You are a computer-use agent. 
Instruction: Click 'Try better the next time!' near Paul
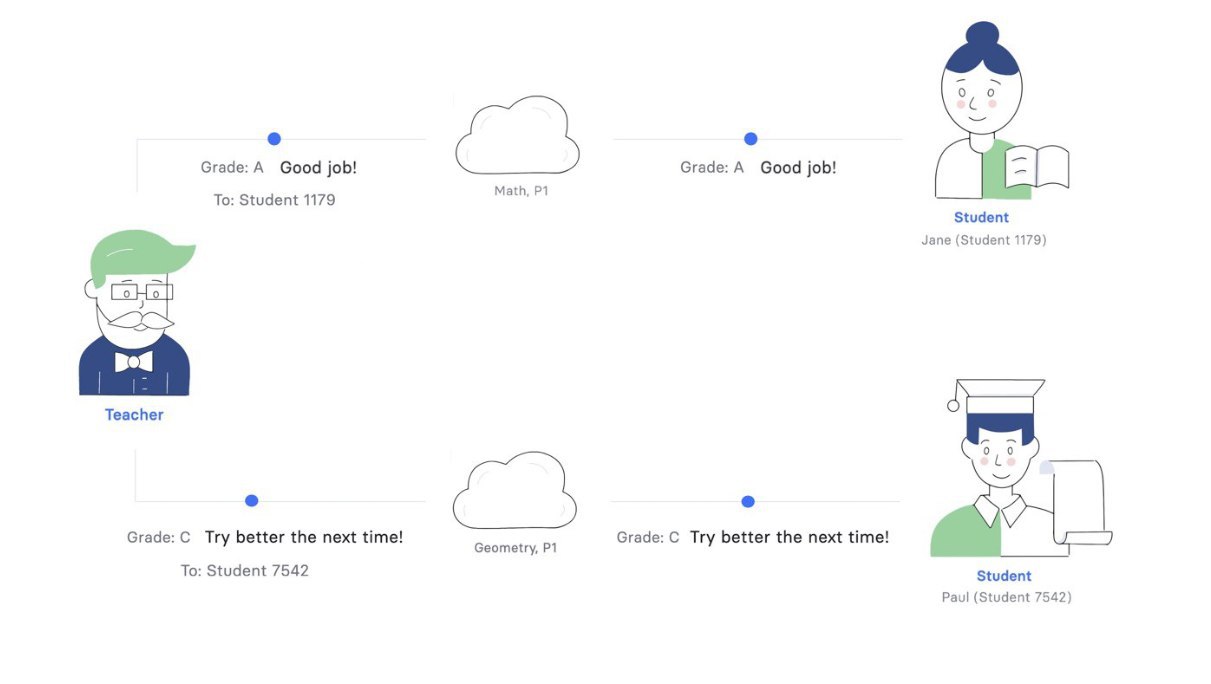789,537
